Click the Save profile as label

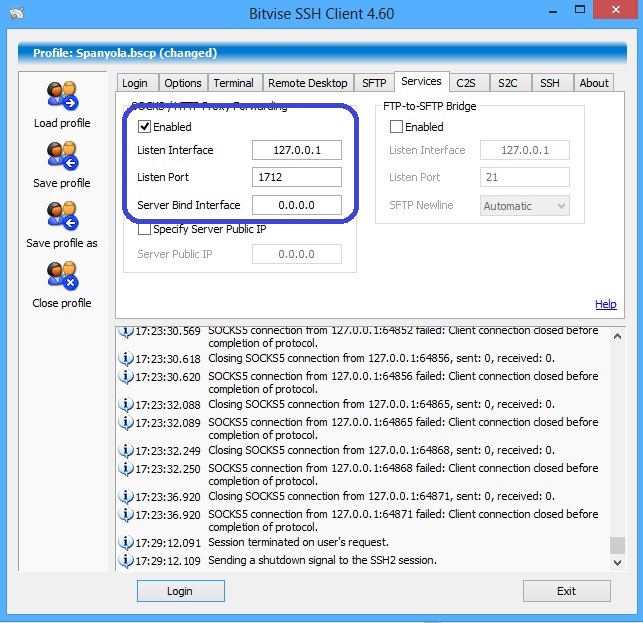click(x=62, y=243)
